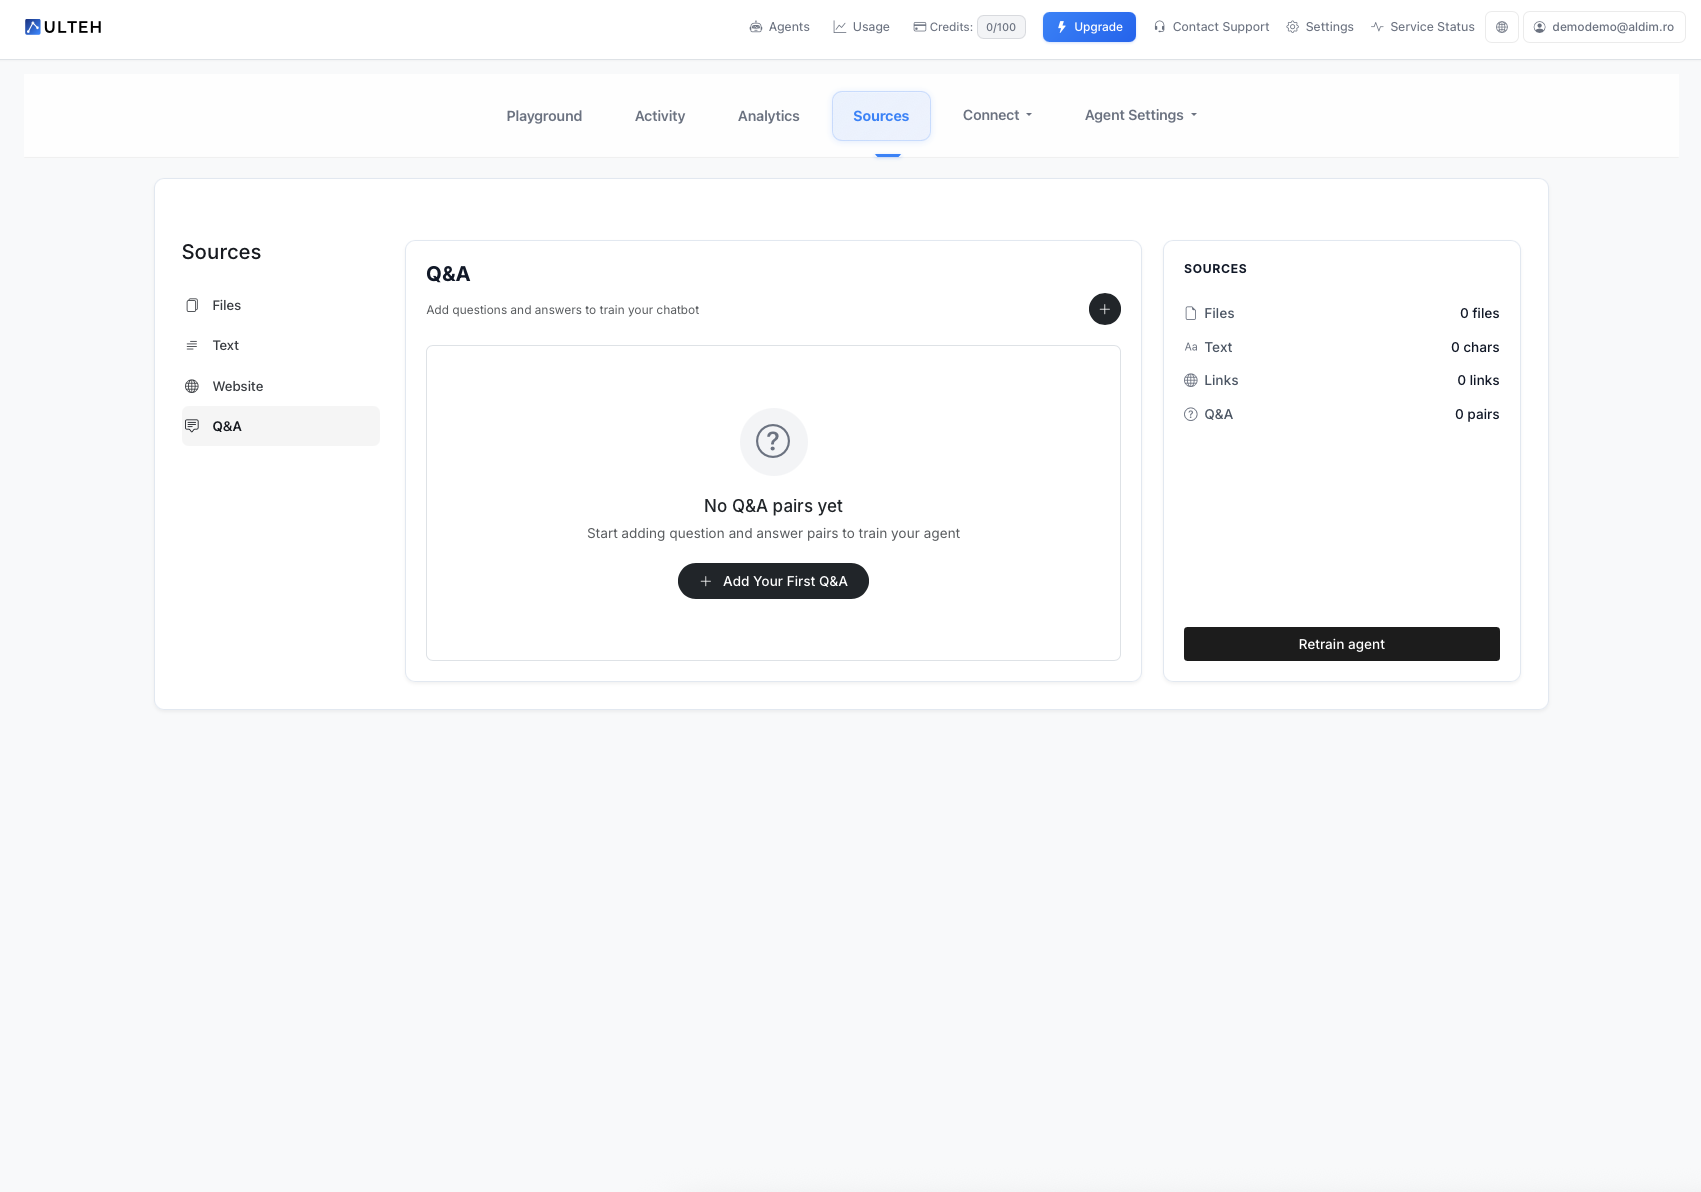Open Contact Support with headset icon
Viewport: 1701px width, 1192px height.
click(1211, 27)
